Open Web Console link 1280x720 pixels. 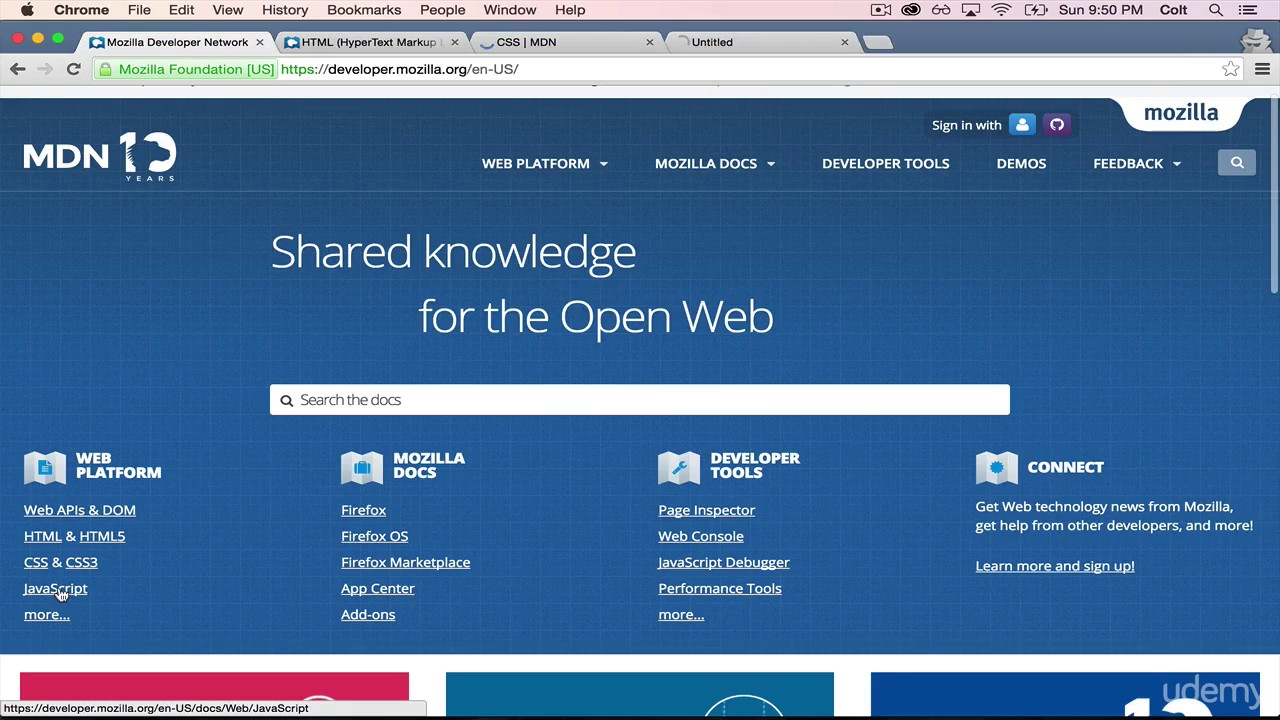[x=700, y=536]
